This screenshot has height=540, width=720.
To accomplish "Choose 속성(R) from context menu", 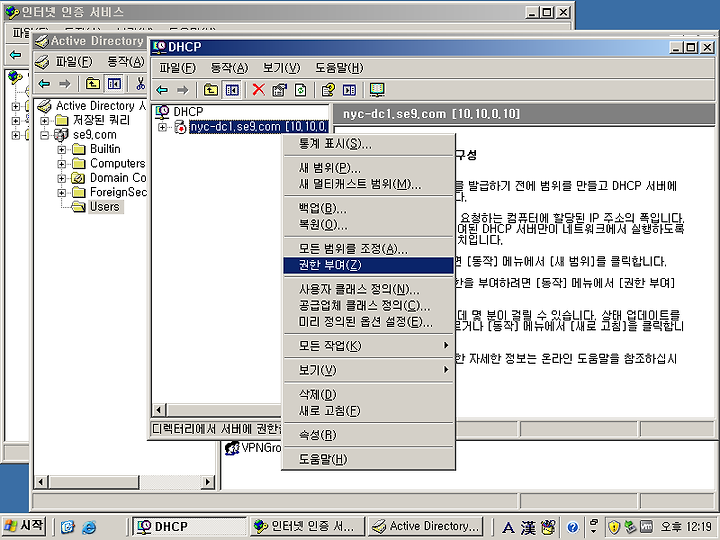I will [x=368, y=435].
